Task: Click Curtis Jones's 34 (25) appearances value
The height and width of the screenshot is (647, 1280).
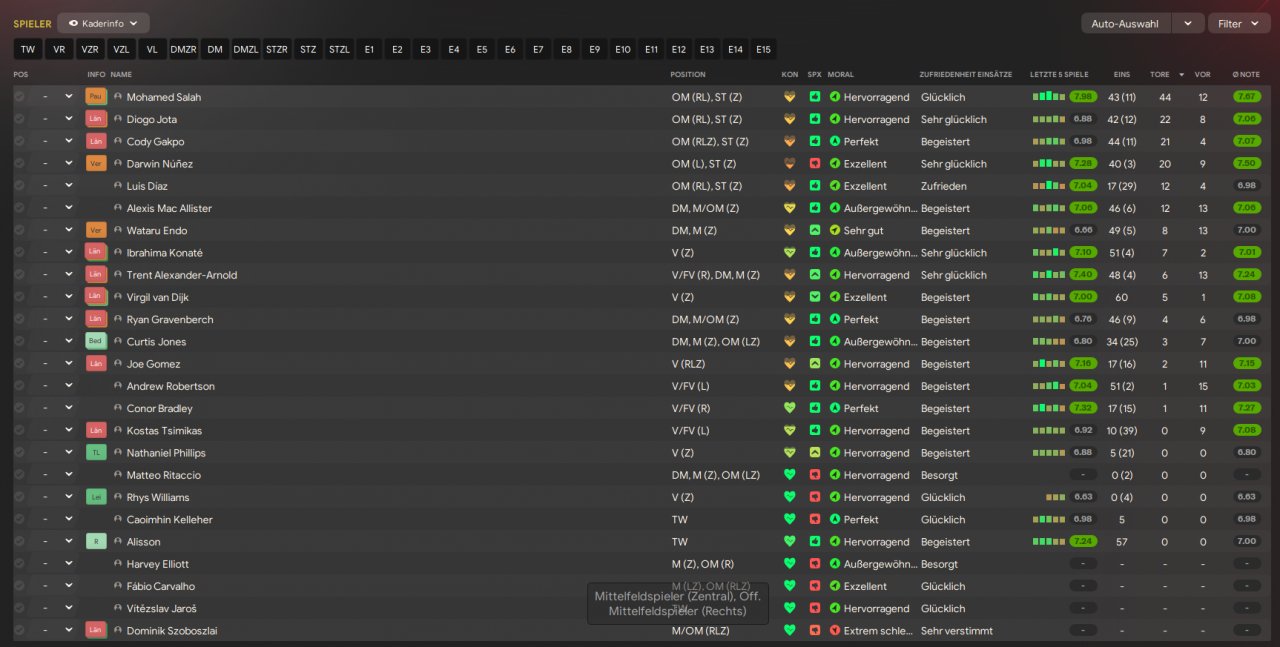Action: tap(1122, 342)
